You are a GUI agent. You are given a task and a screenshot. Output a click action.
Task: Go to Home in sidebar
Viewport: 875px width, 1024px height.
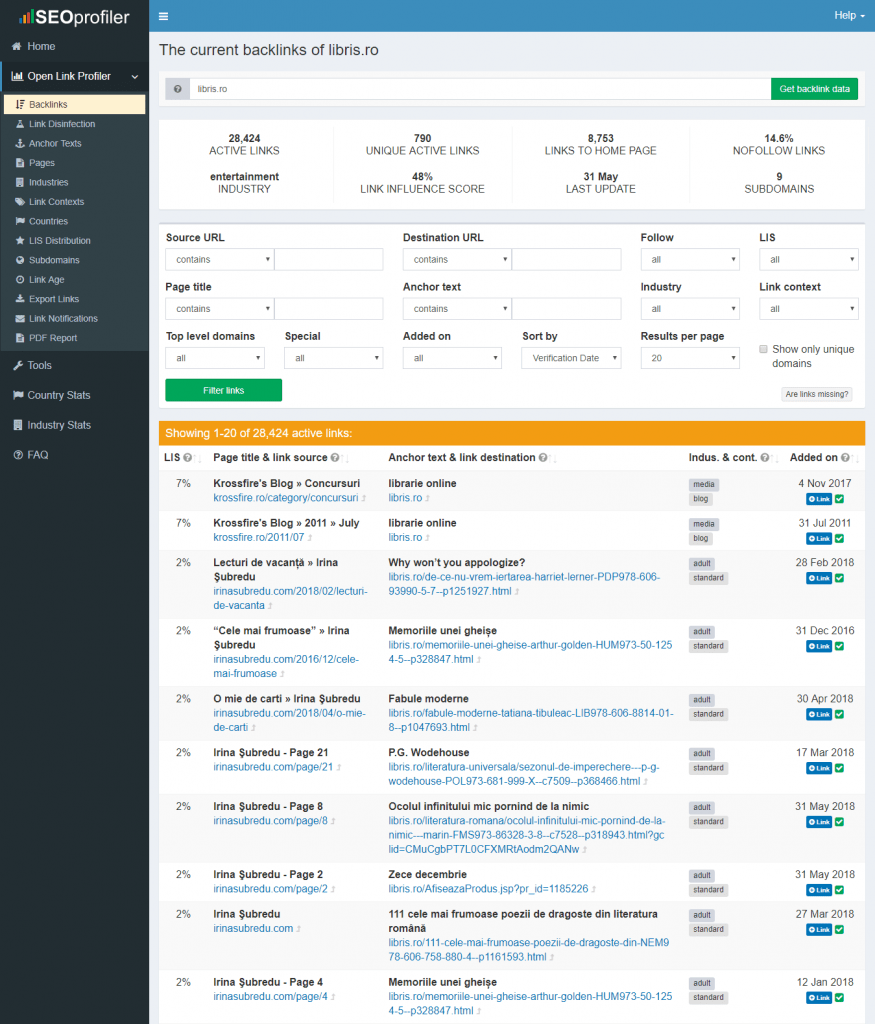click(x=41, y=46)
